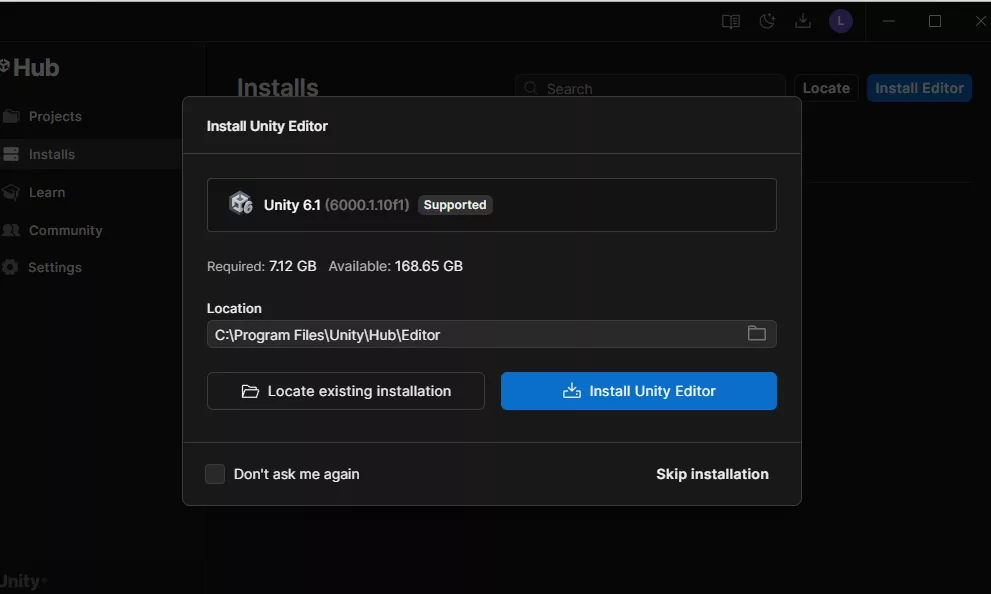Open the account avatar menu
The width and height of the screenshot is (991, 594).
[x=840, y=21]
